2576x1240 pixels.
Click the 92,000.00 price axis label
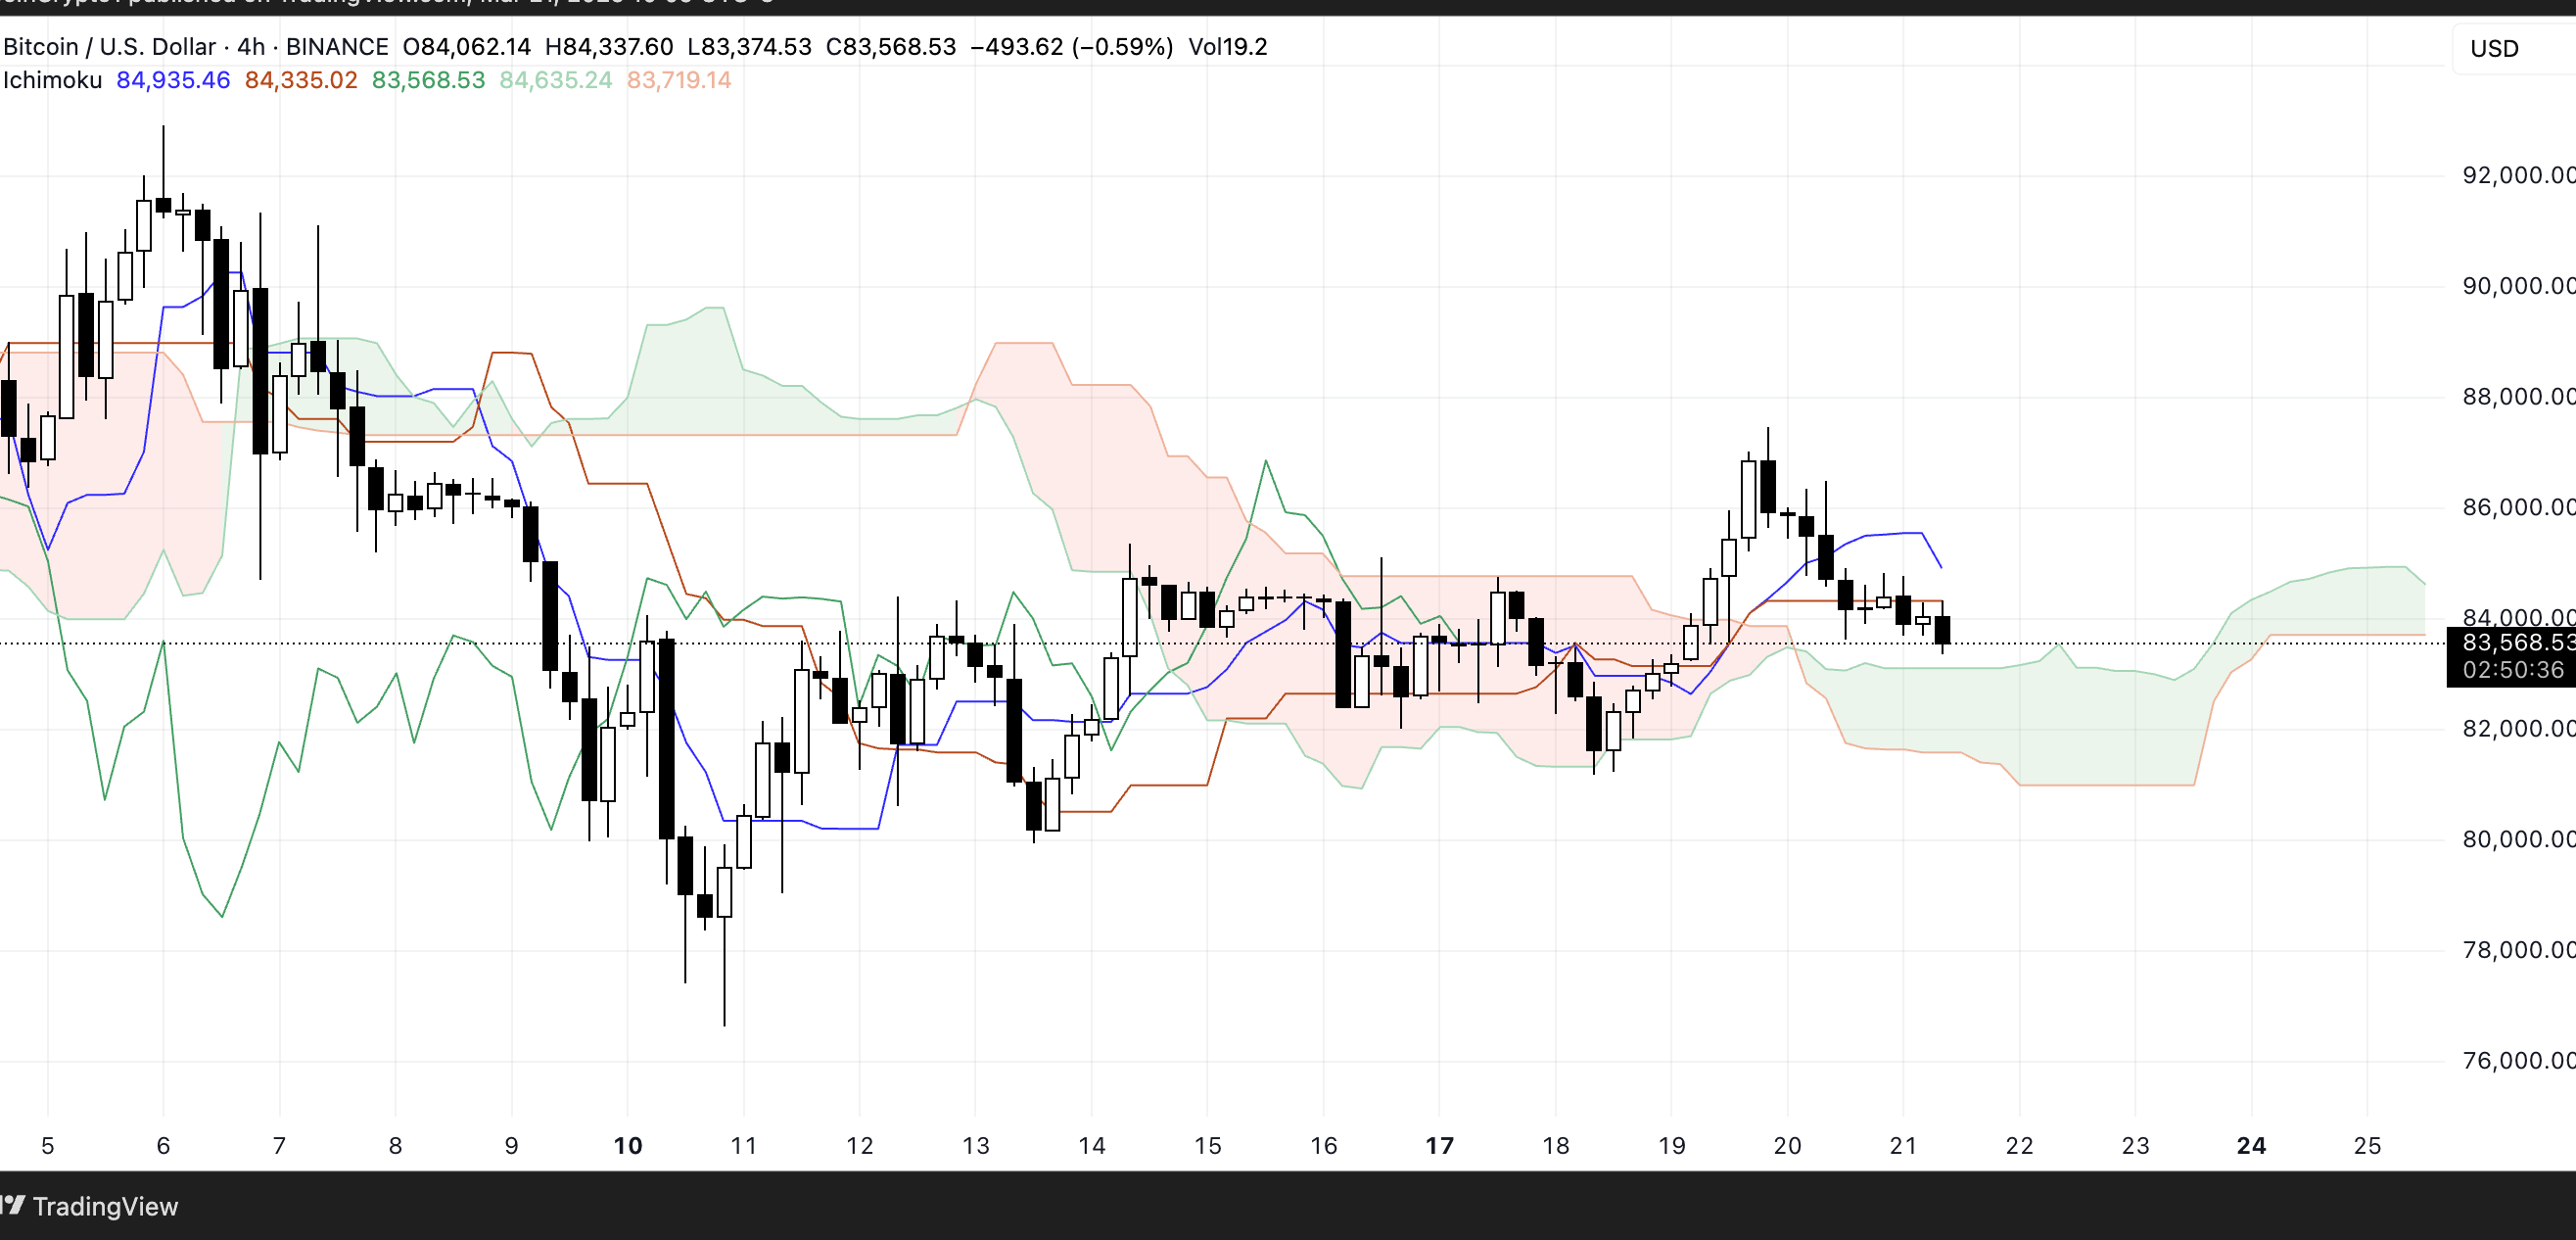point(2518,175)
